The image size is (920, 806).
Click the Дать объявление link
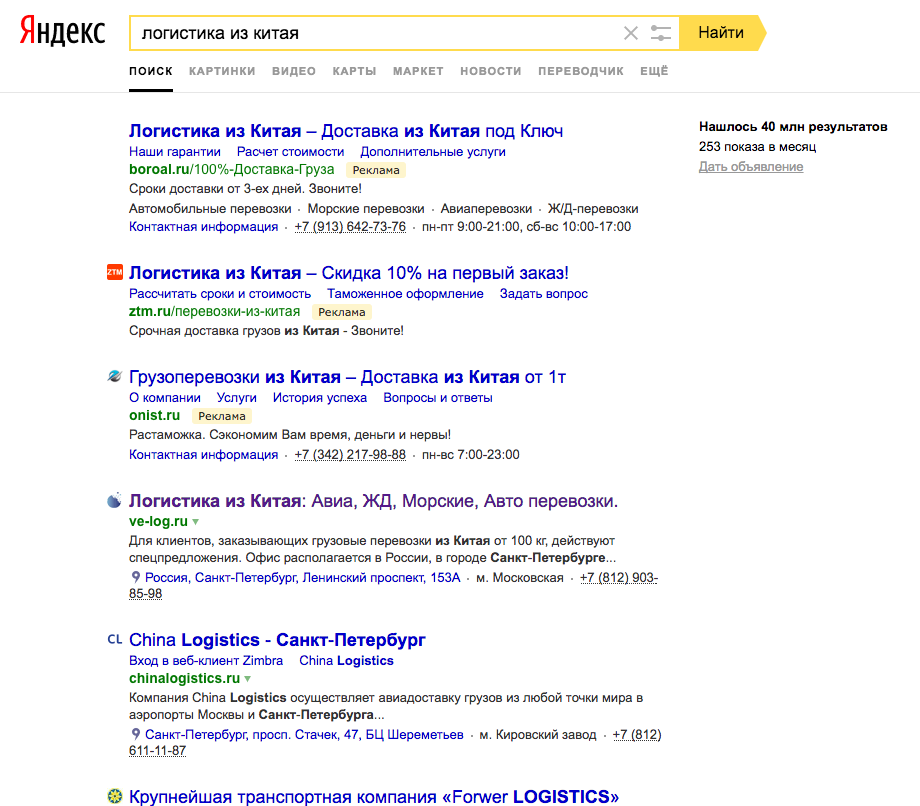coord(751,167)
